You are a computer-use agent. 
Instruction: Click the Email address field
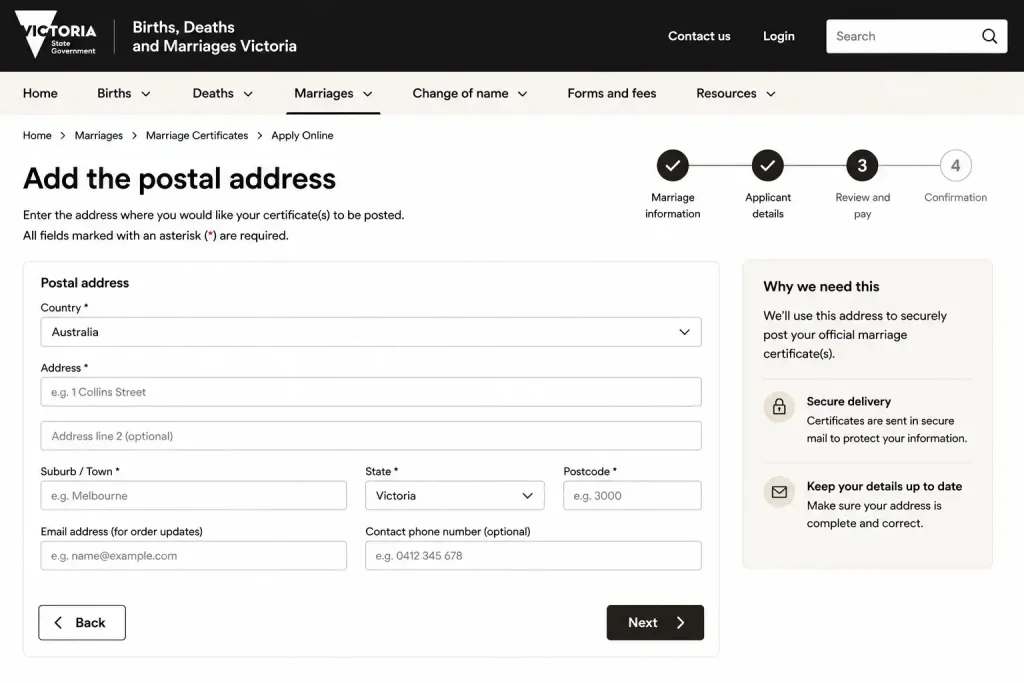point(193,556)
